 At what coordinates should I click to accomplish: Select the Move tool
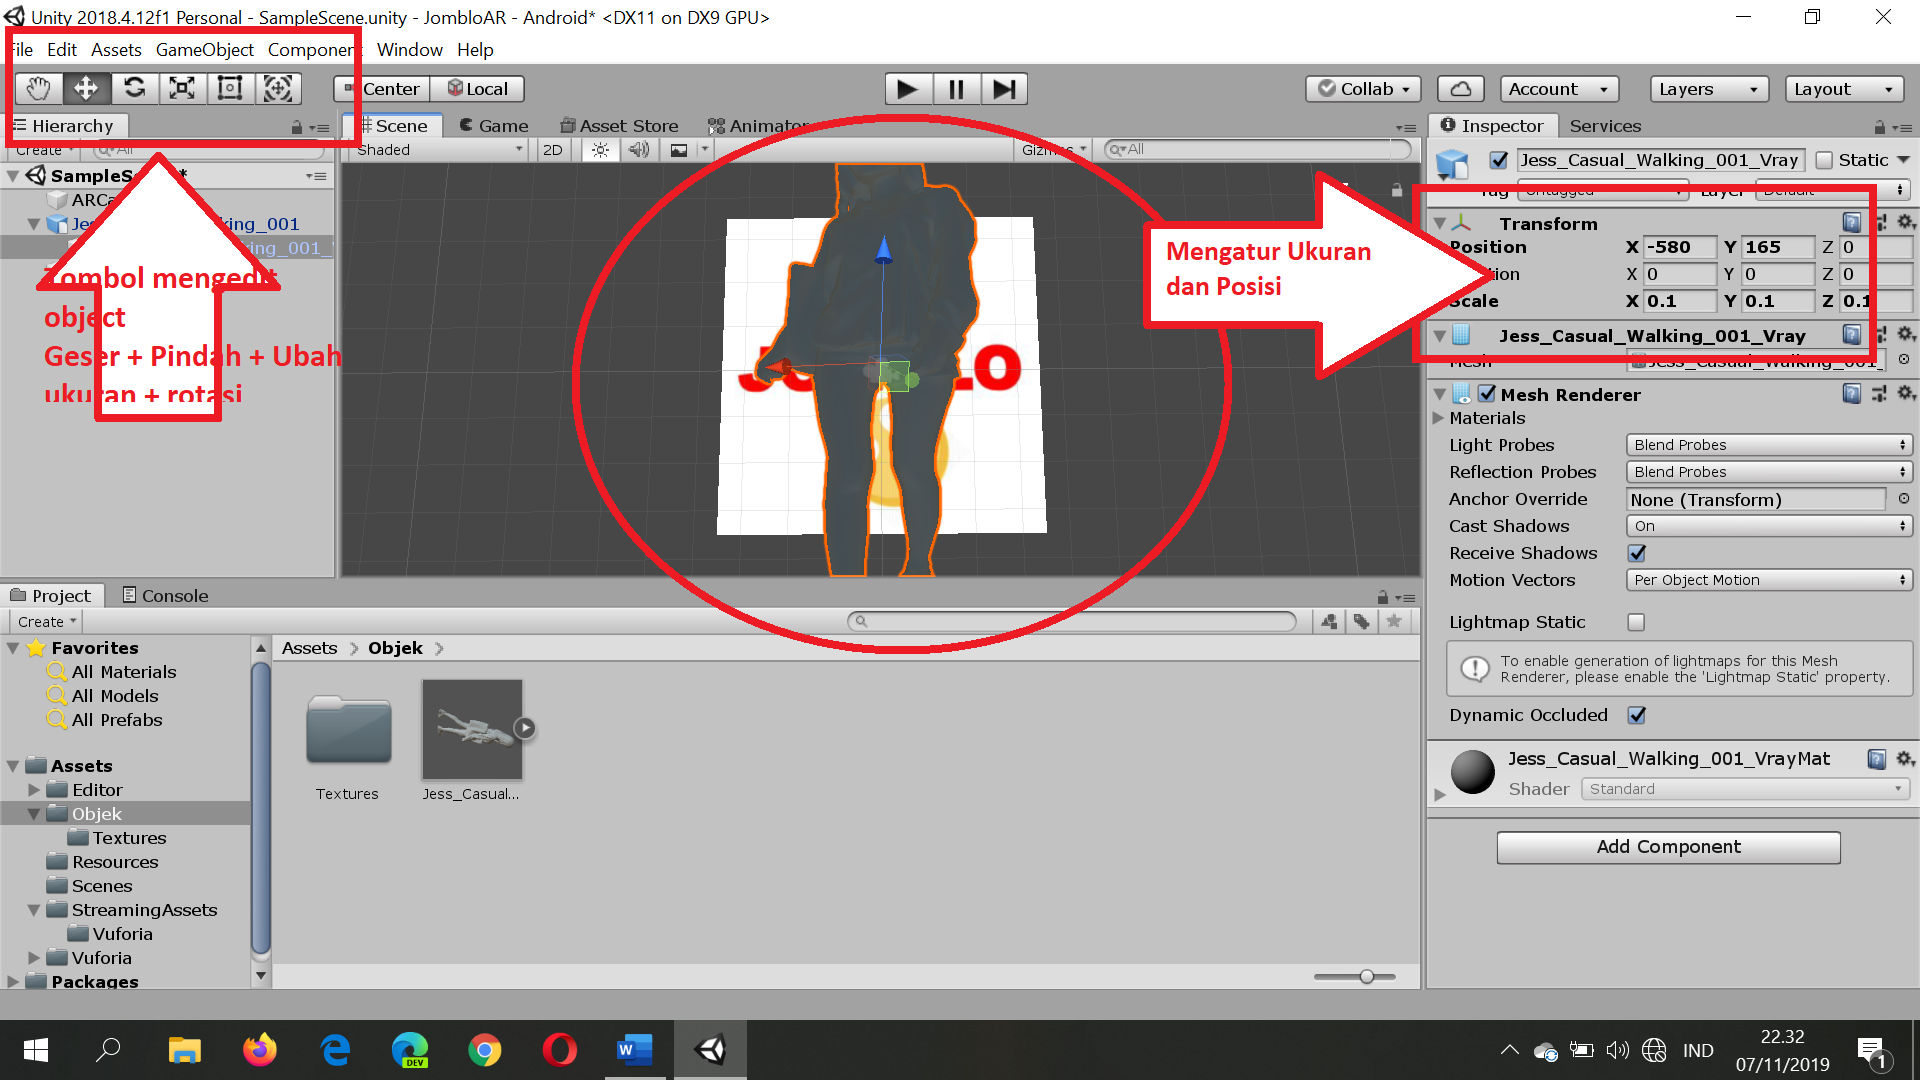tap(86, 88)
